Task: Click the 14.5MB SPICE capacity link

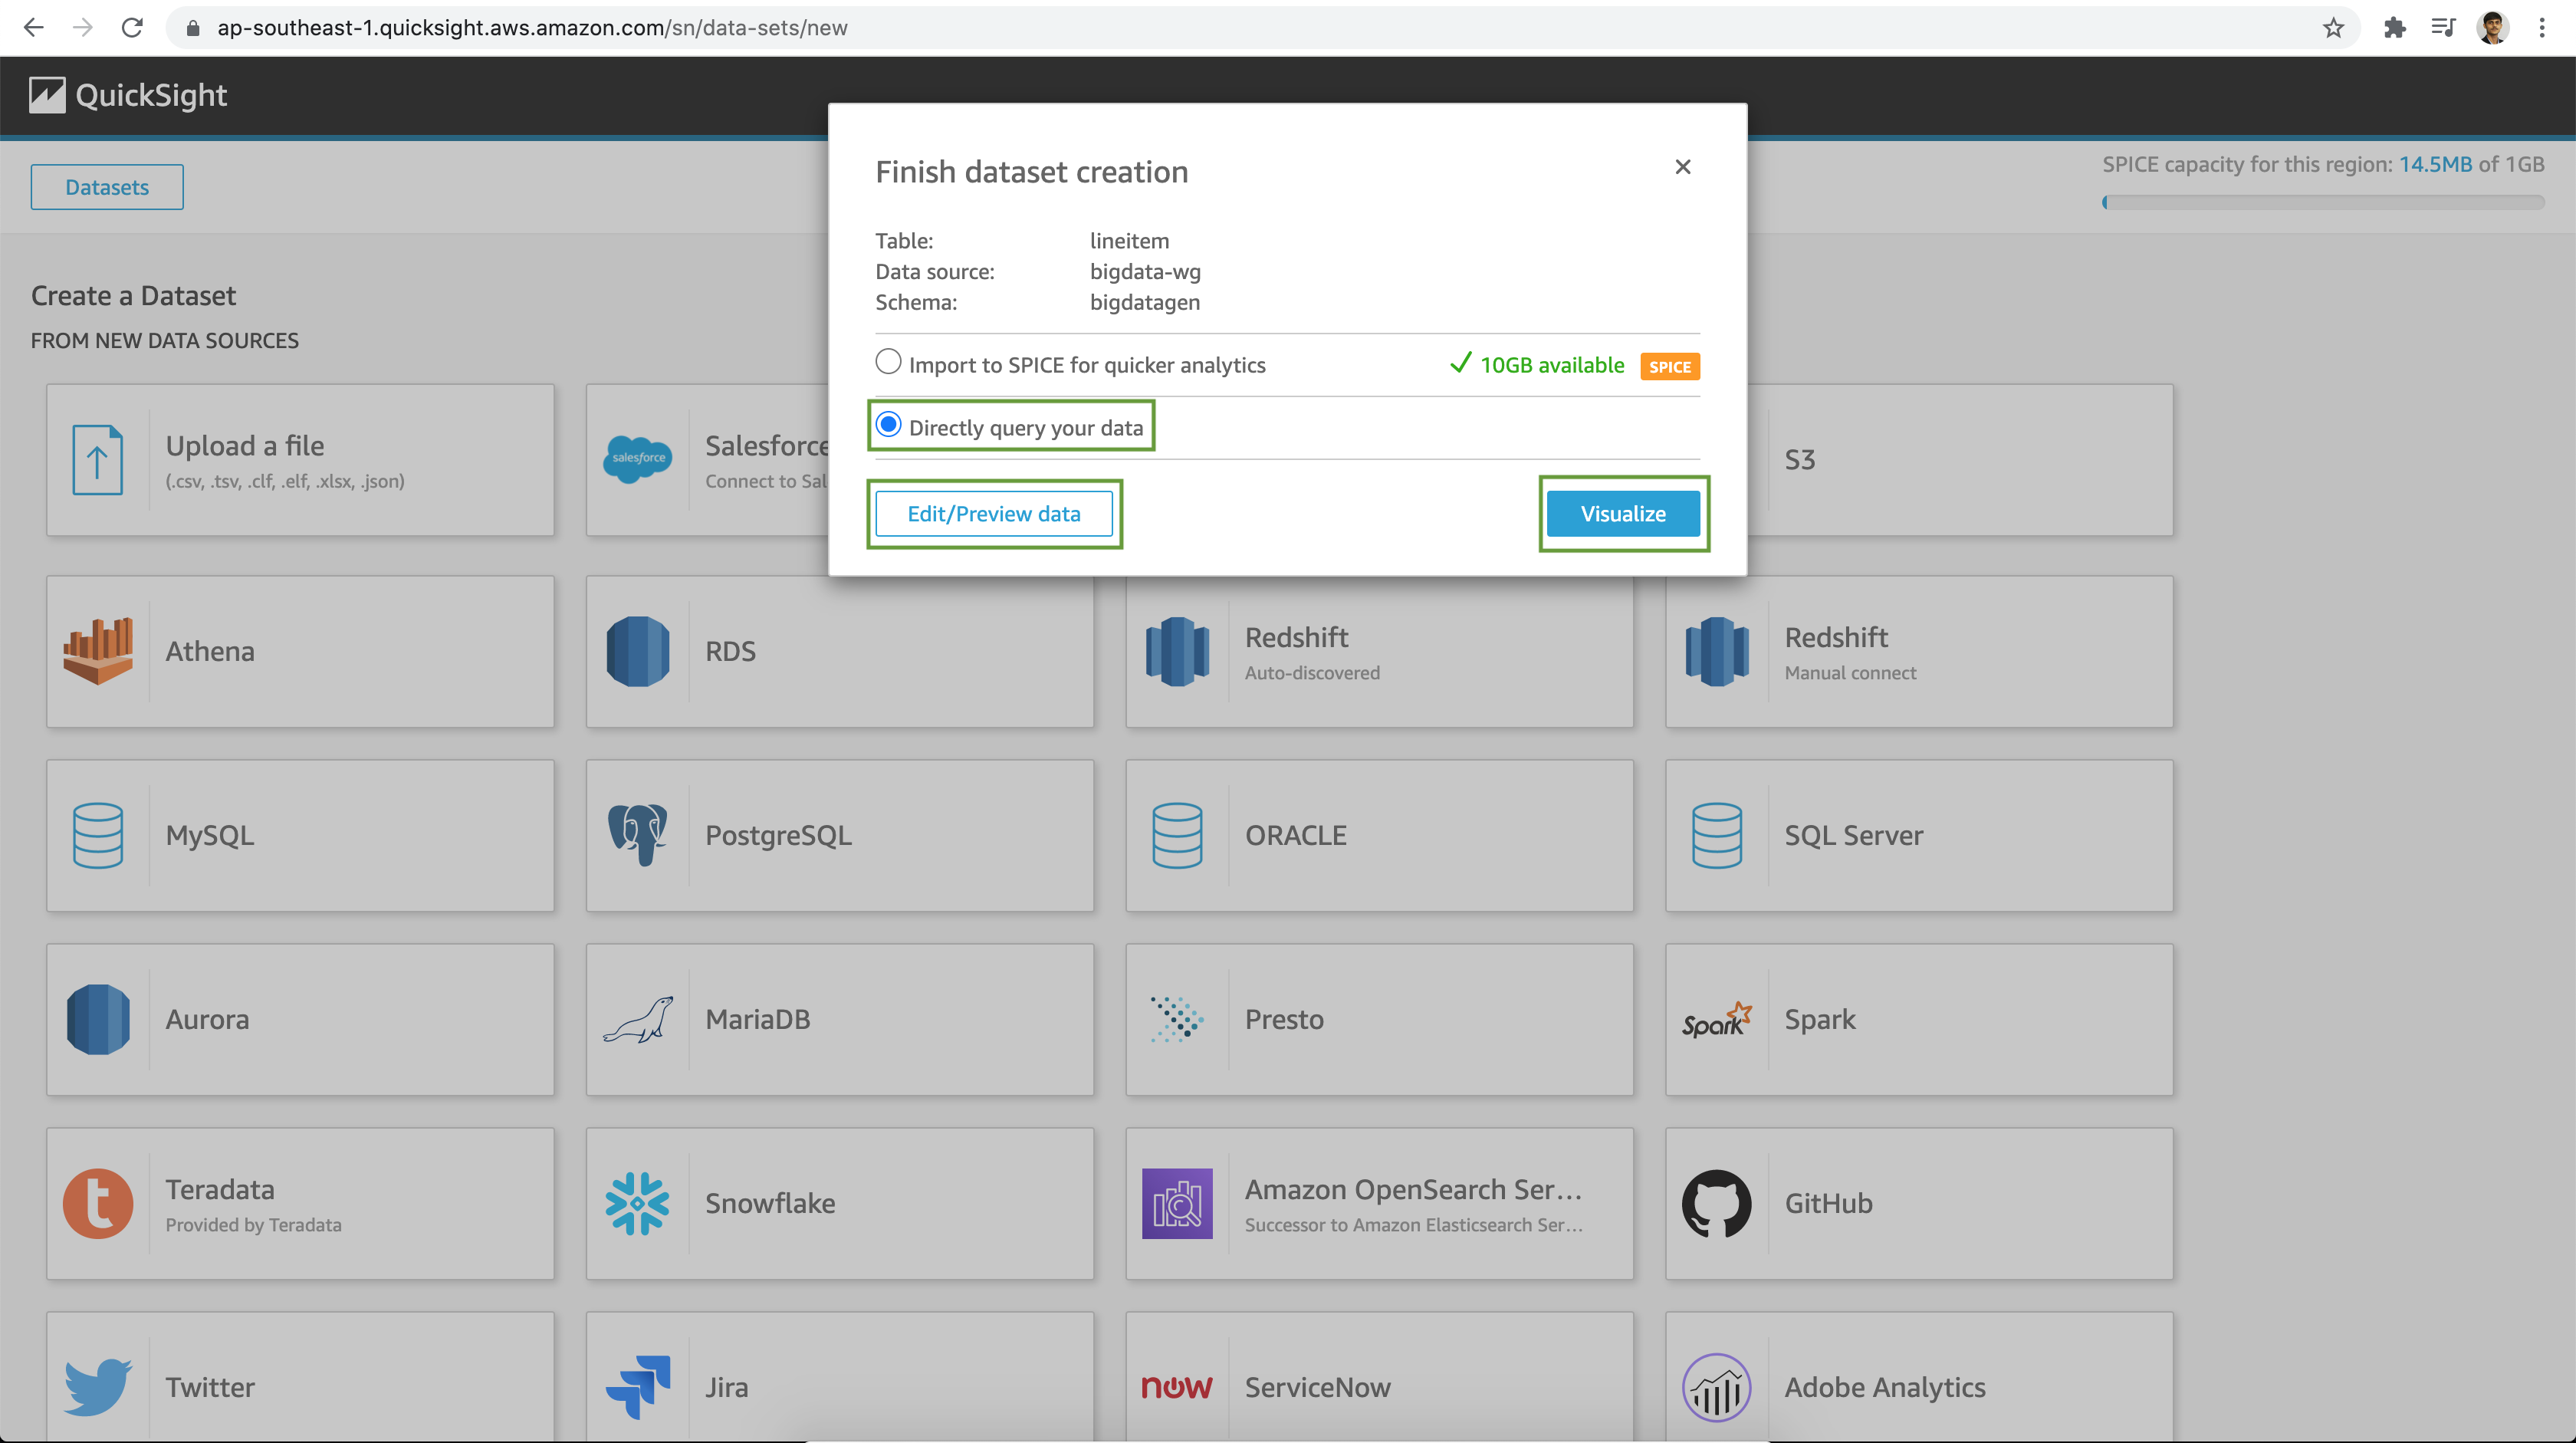Action: (2435, 164)
